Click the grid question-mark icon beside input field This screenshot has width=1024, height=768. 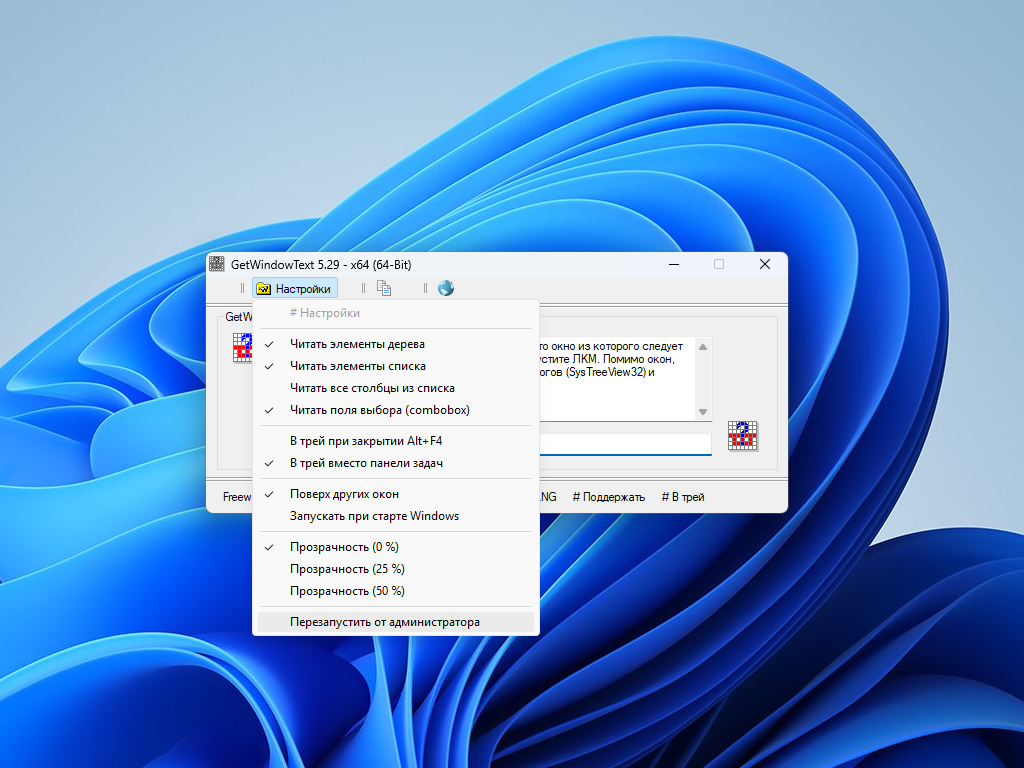pos(743,435)
